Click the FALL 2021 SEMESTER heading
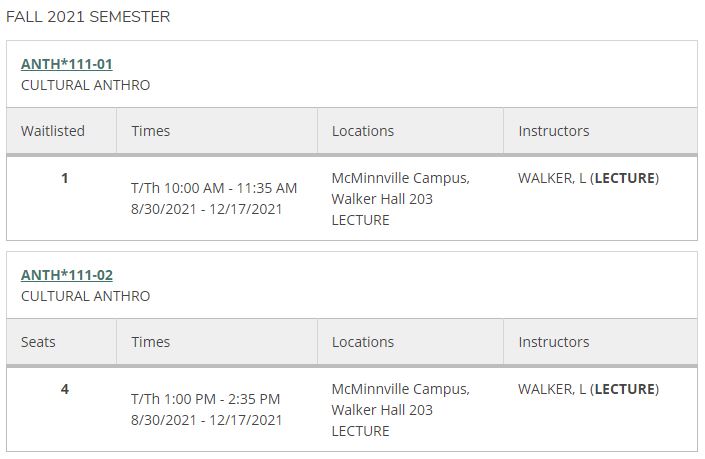Image resolution: width=705 pixels, height=459 pixels. (88, 17)
